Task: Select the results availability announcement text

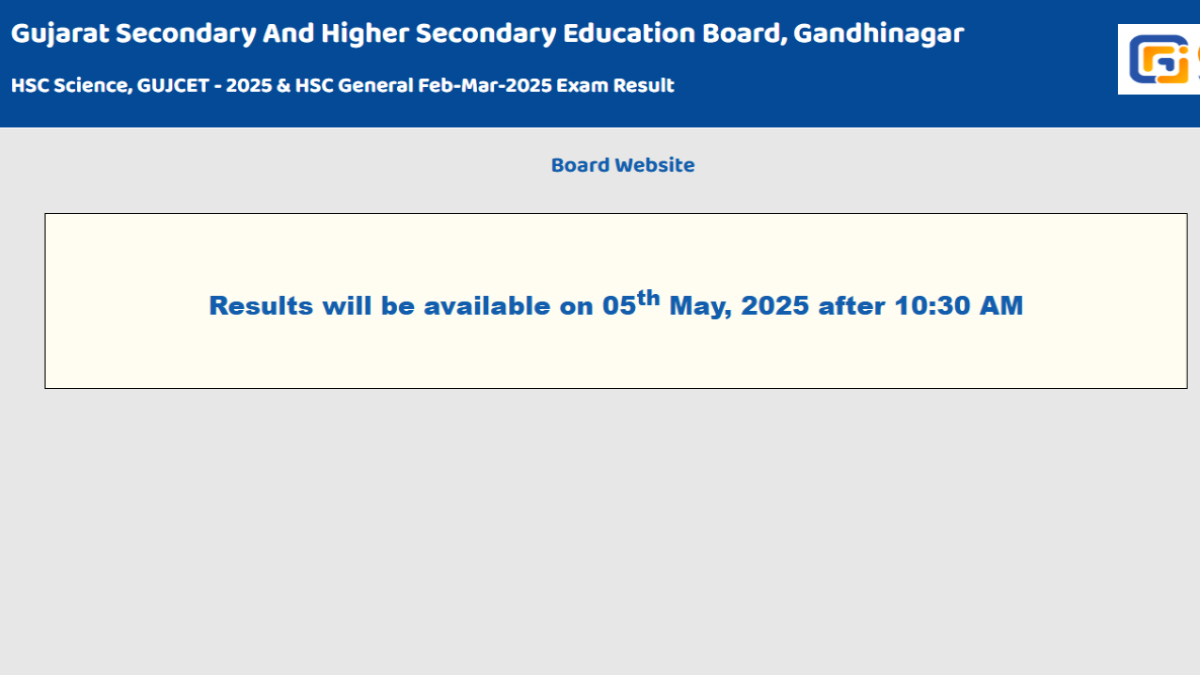Action: click(614, 303)
